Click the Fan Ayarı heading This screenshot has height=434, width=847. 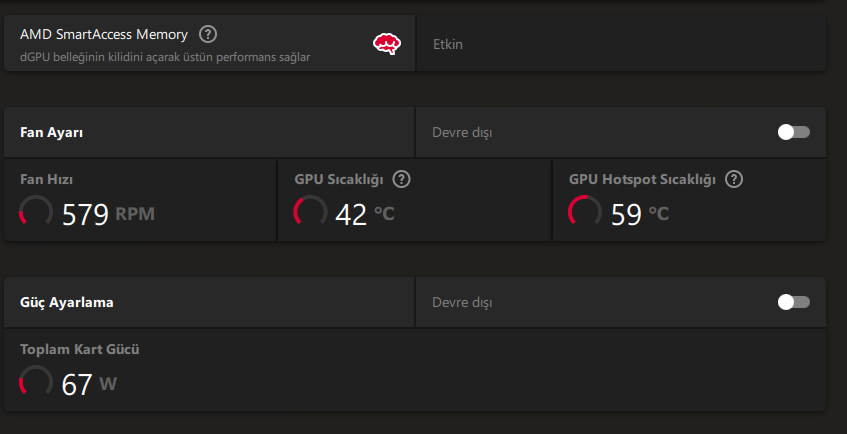coord(51,133)
